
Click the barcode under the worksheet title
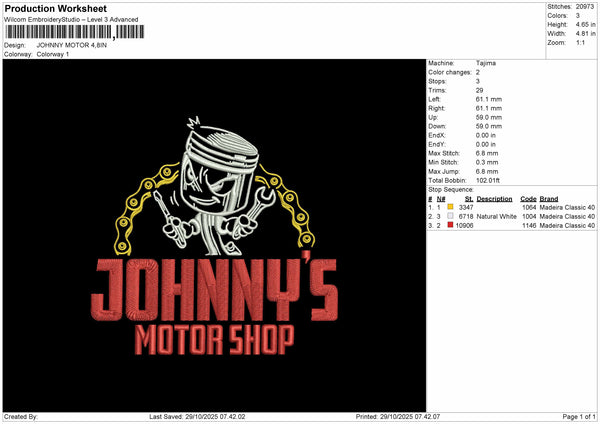(75, 32)
